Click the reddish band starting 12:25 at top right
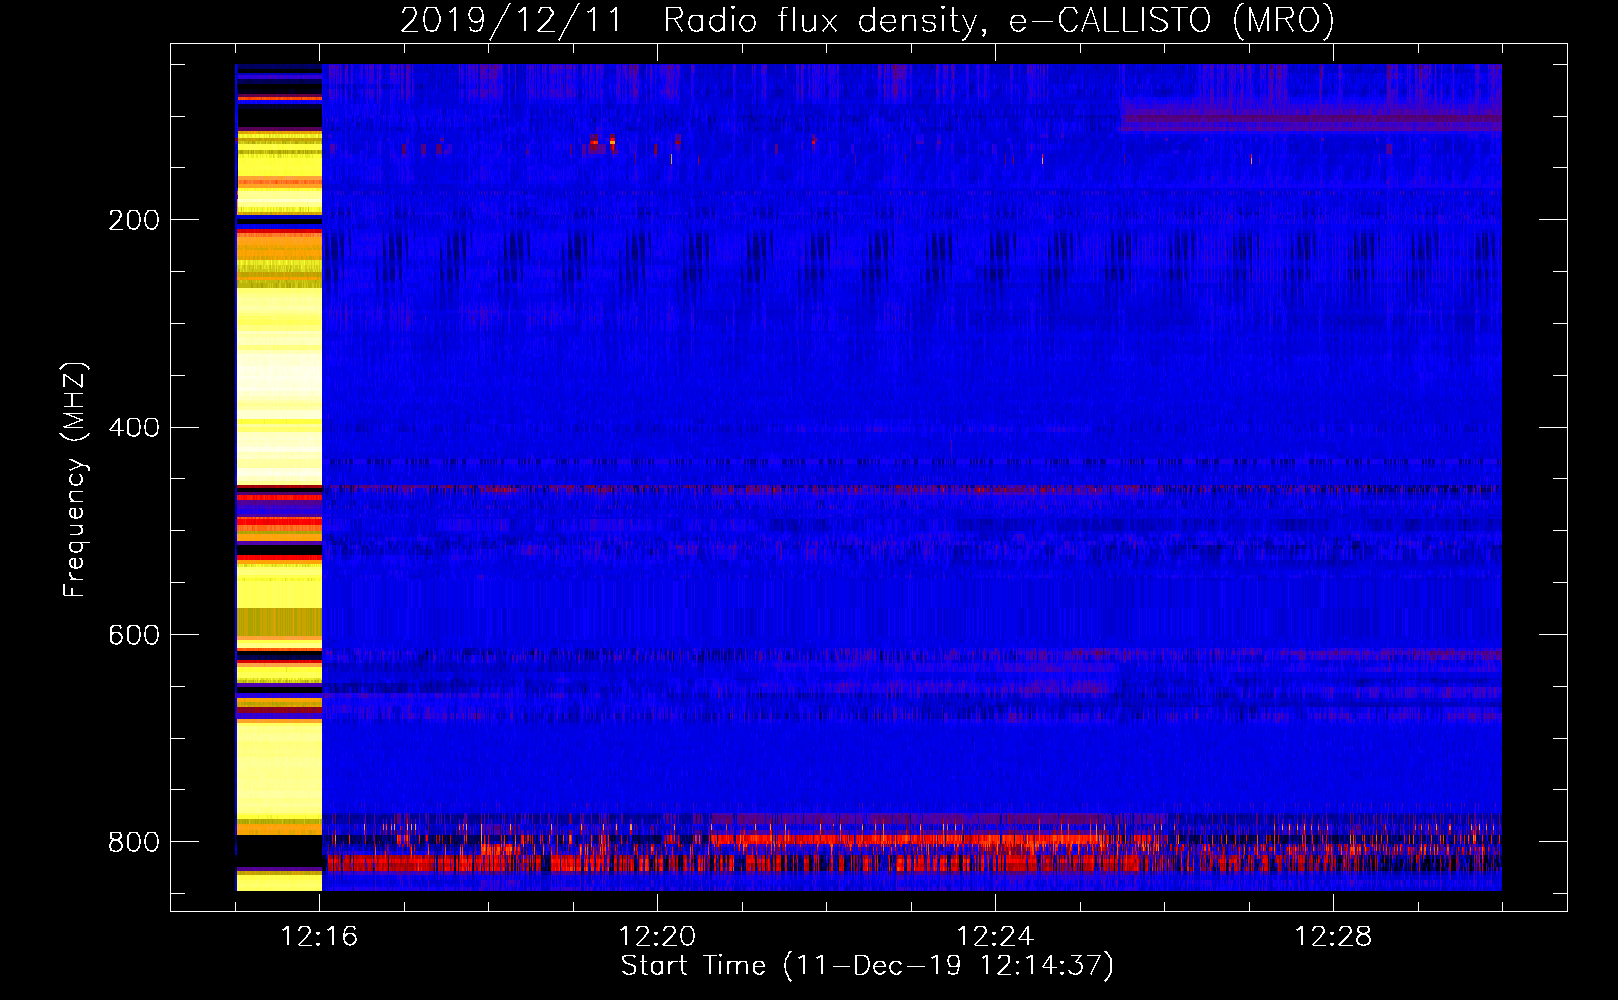The width and height of the screenshot is (1618, 1000). (1311, 116)
